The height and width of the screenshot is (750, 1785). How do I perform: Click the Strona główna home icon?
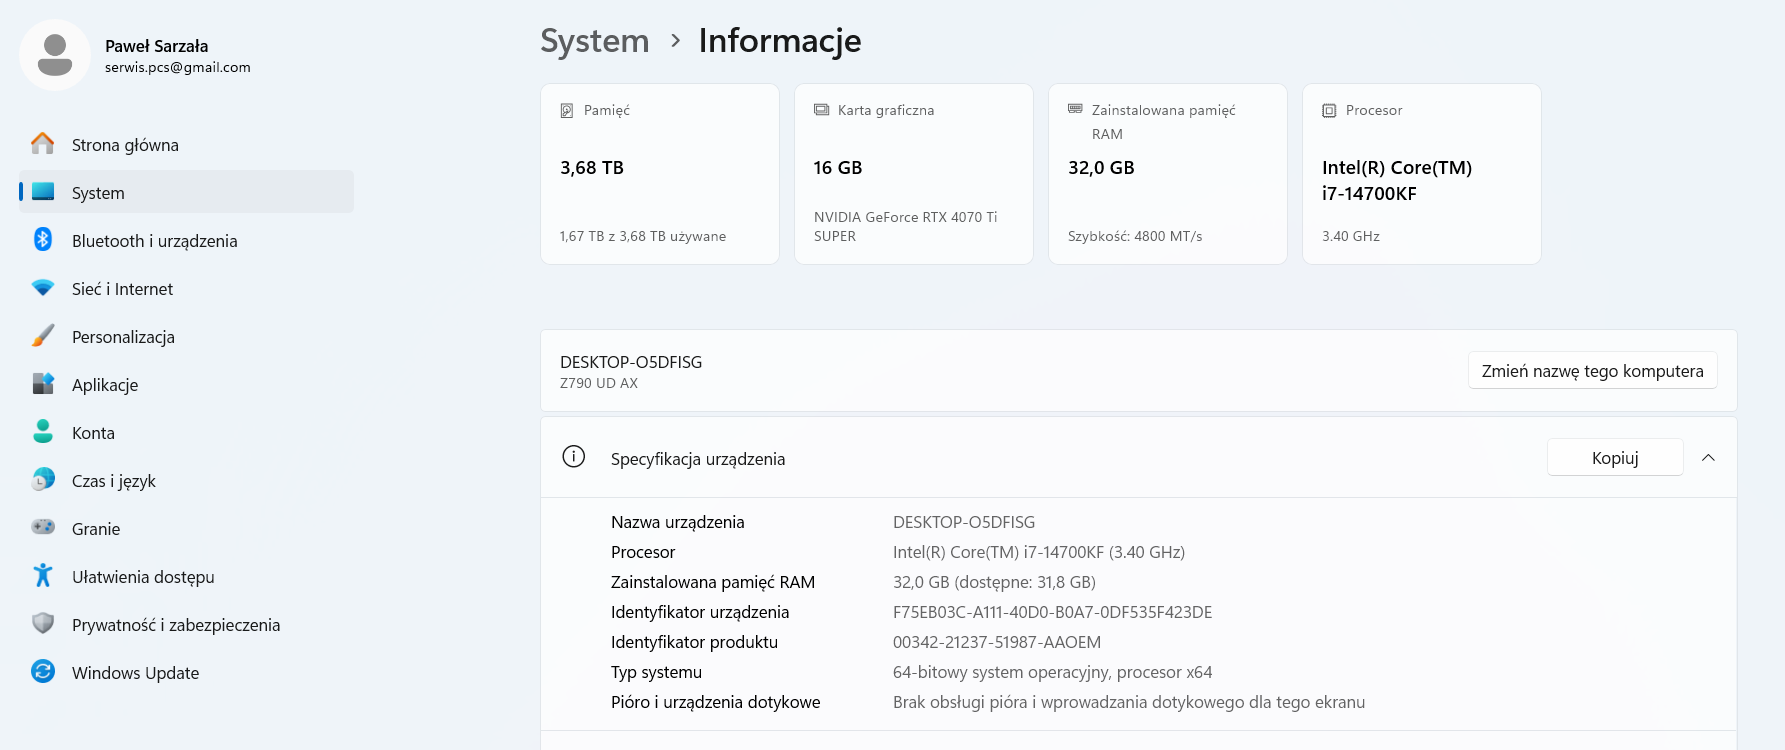coord(43,144)
